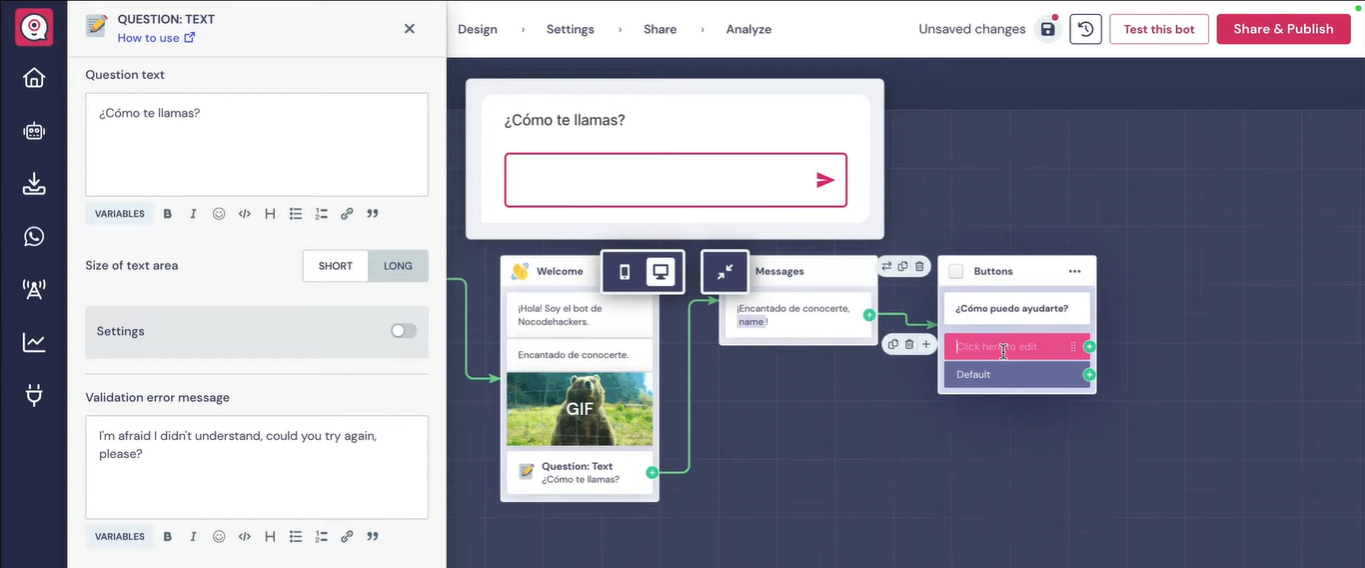Add a new button with the plus icon
1365x568 pixels.
[926, 344]
